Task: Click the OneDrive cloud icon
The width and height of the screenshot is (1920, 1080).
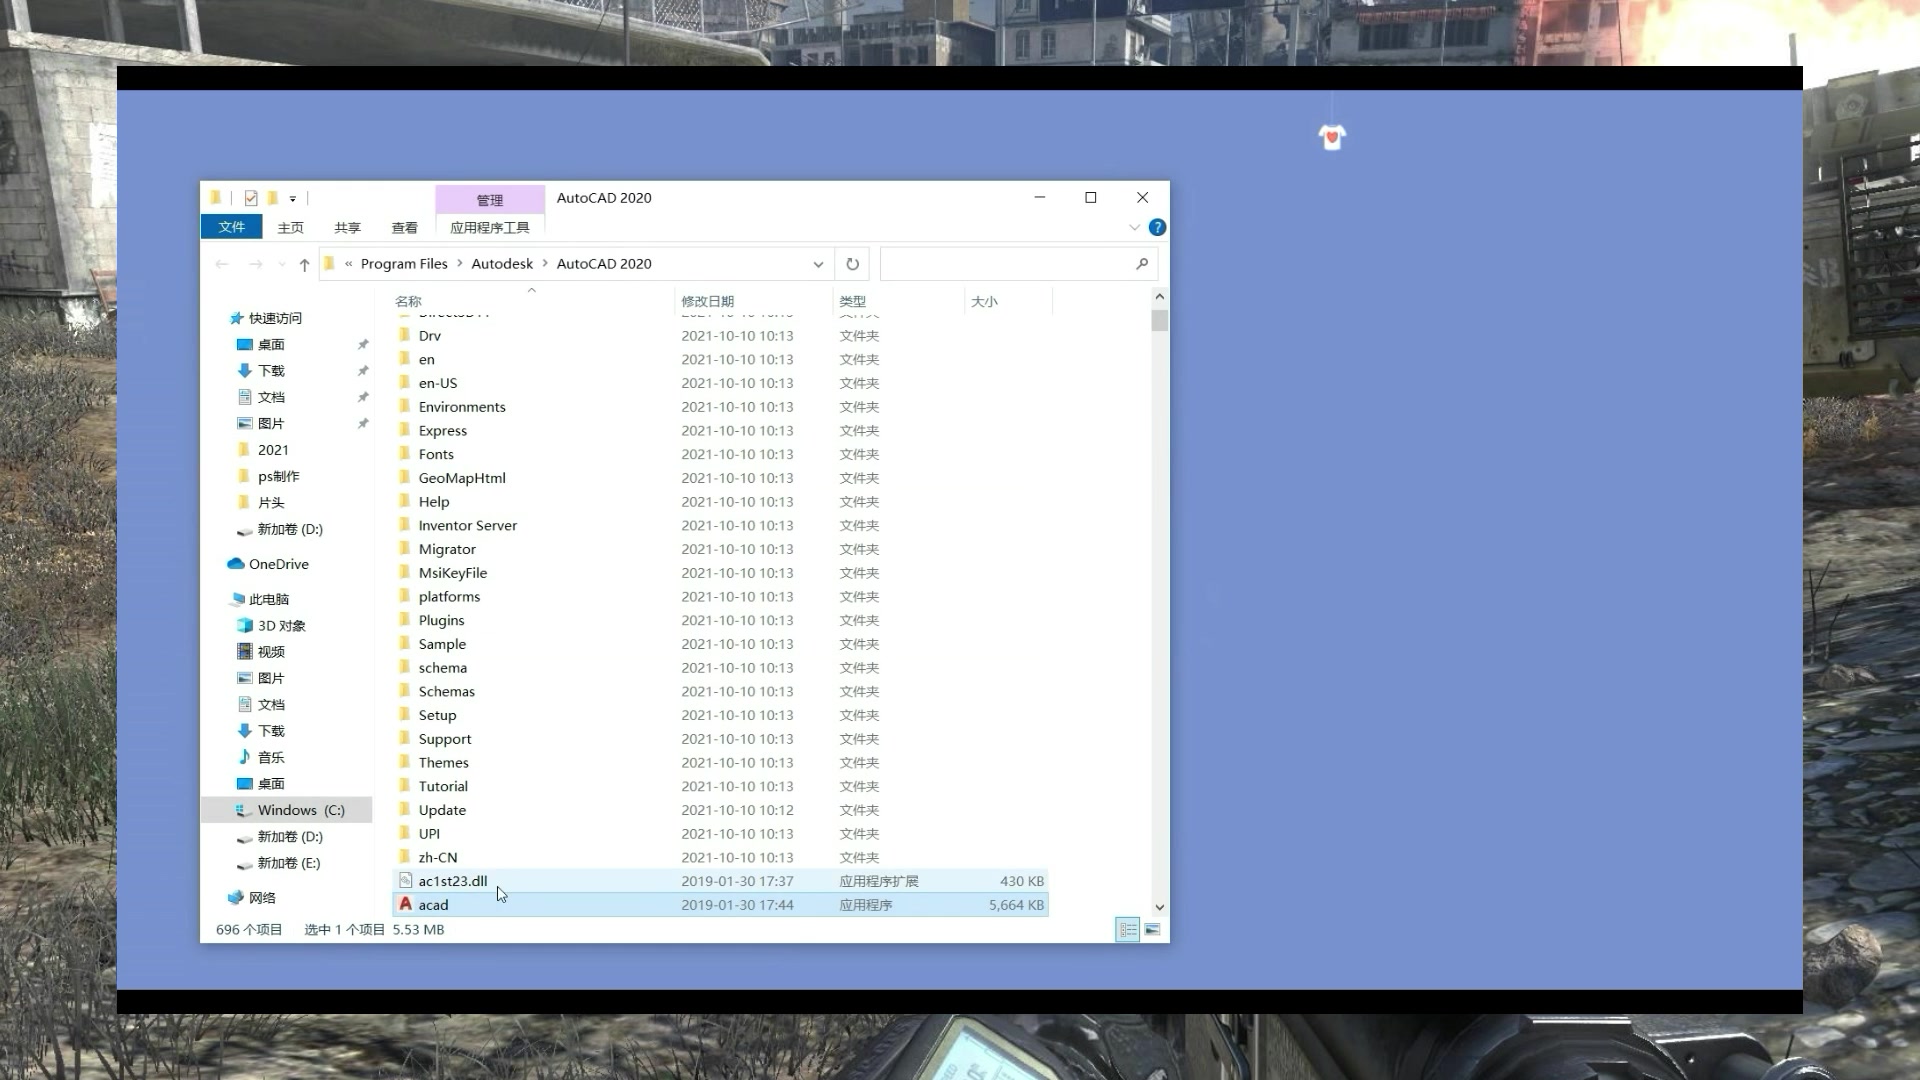Action: [x=236, y=564]
